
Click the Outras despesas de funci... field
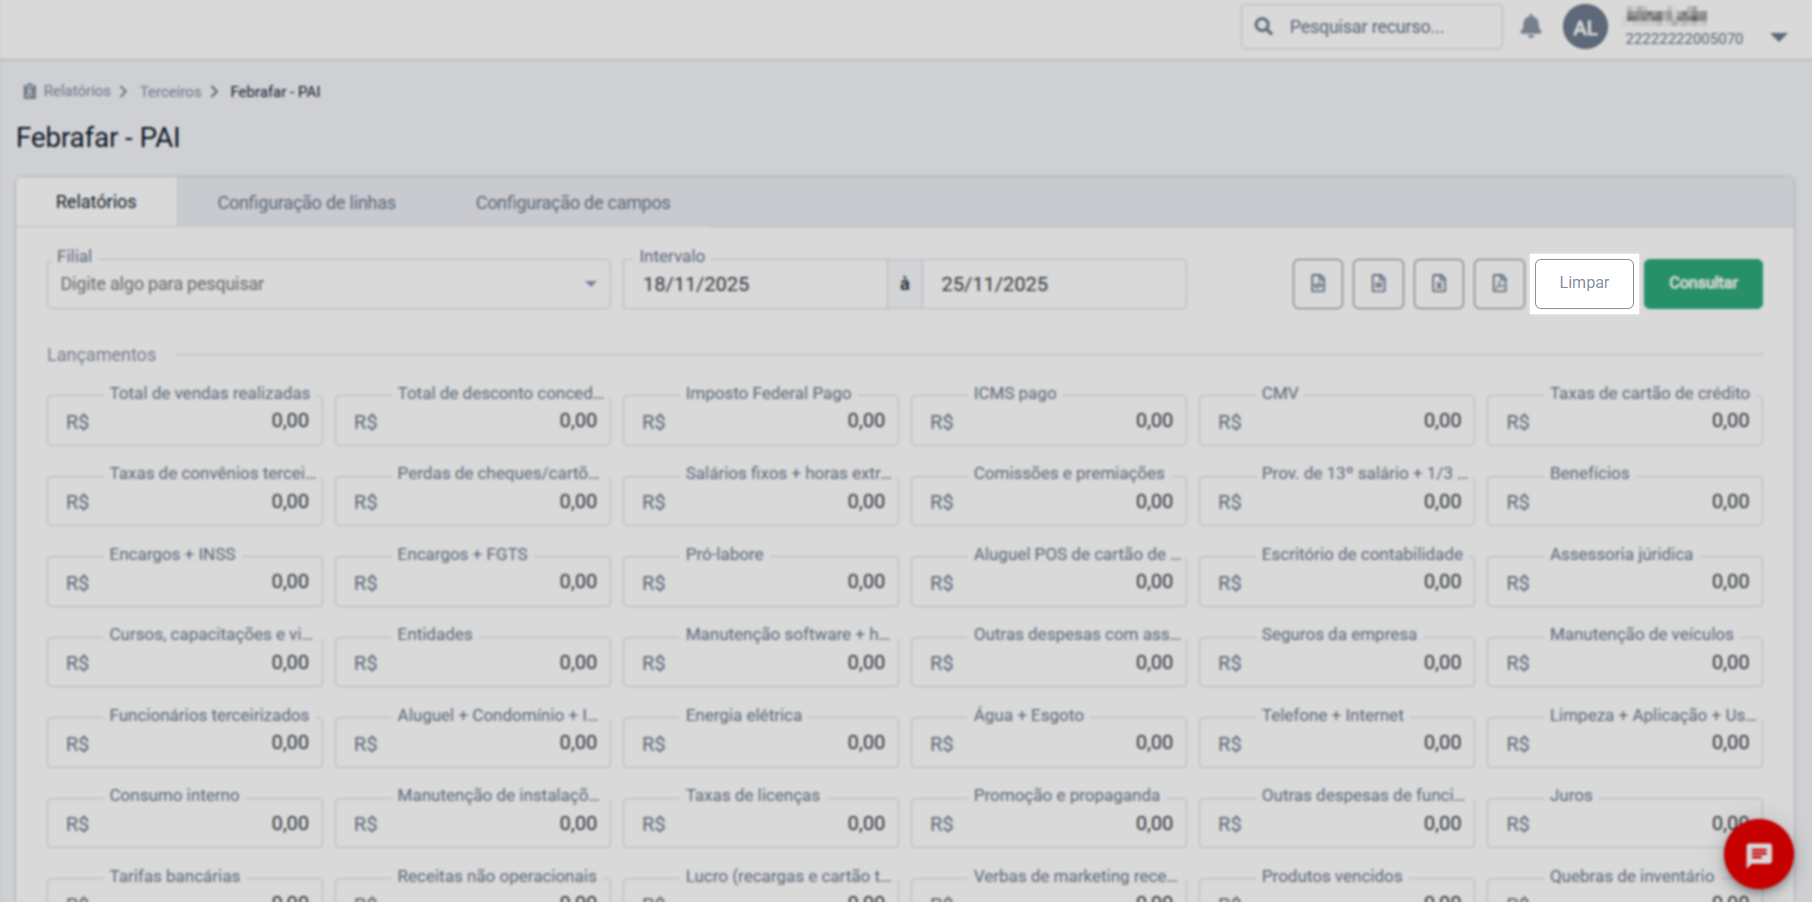1337,823
